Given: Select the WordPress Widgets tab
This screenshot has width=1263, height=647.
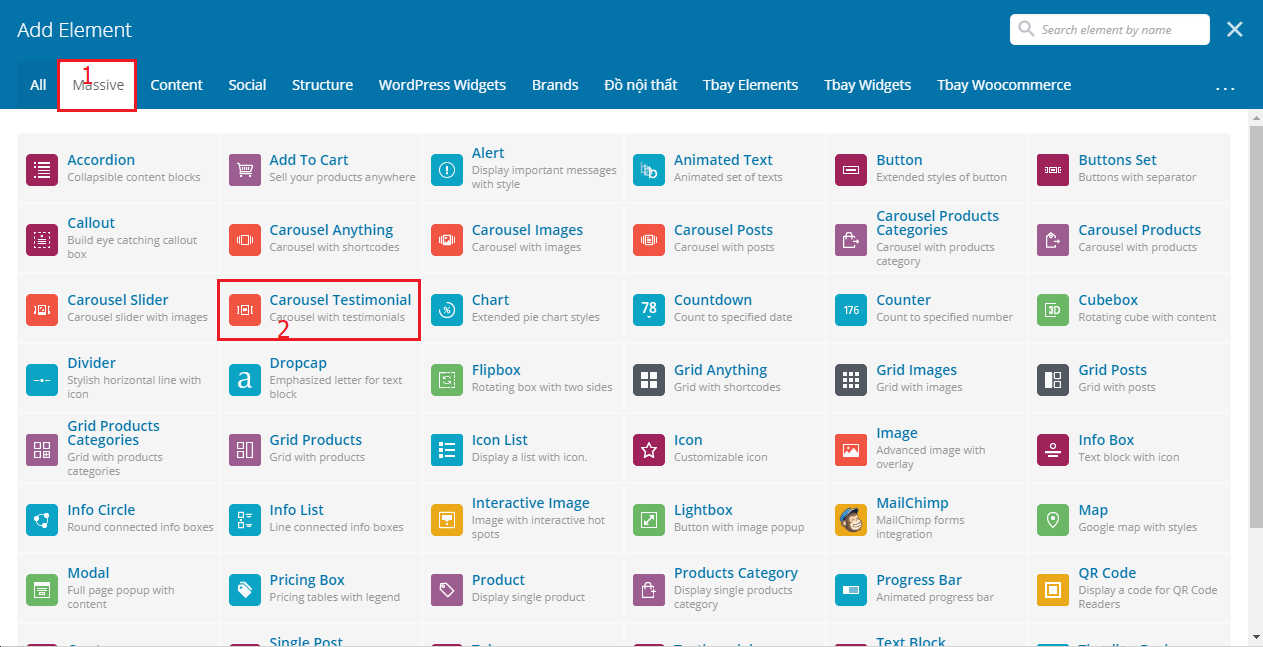Looking at the screenshot, I should 442,85.
